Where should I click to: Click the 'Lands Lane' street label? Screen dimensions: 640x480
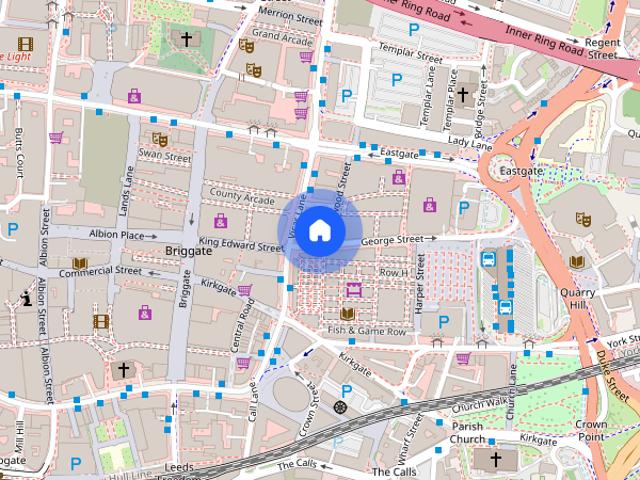126,191
